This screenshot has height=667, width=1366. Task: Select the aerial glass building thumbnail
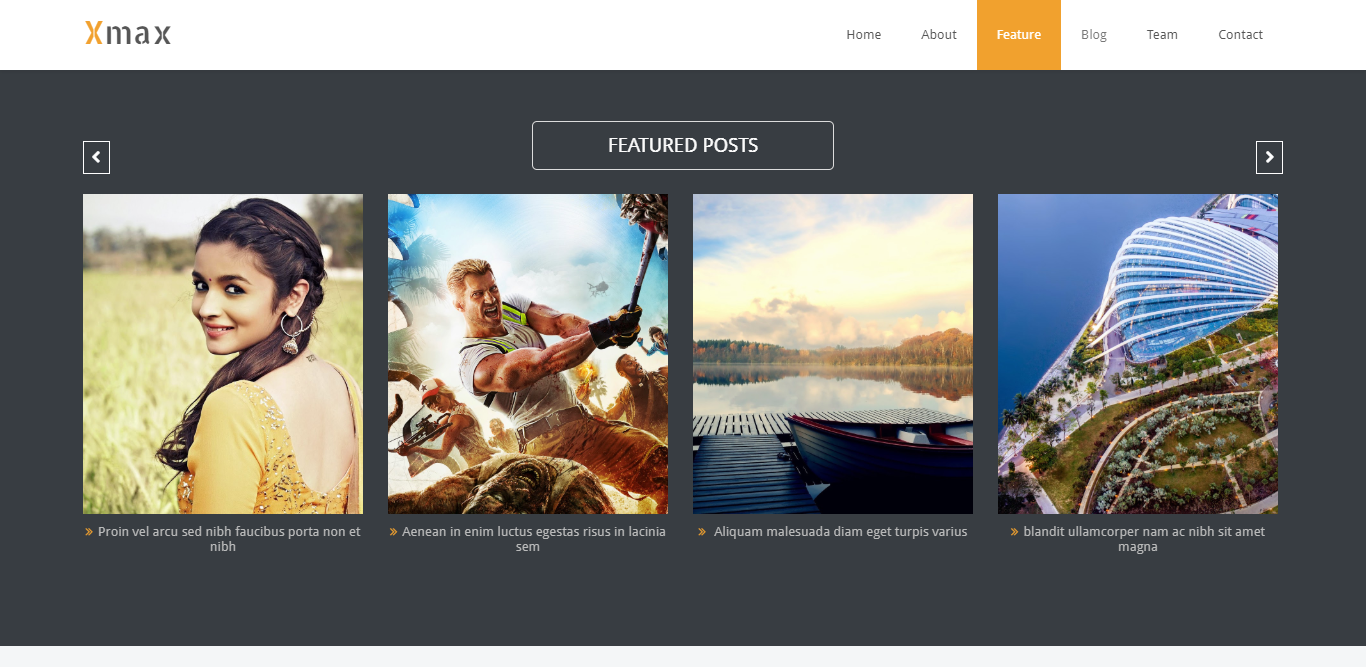tap(1138, 354)
